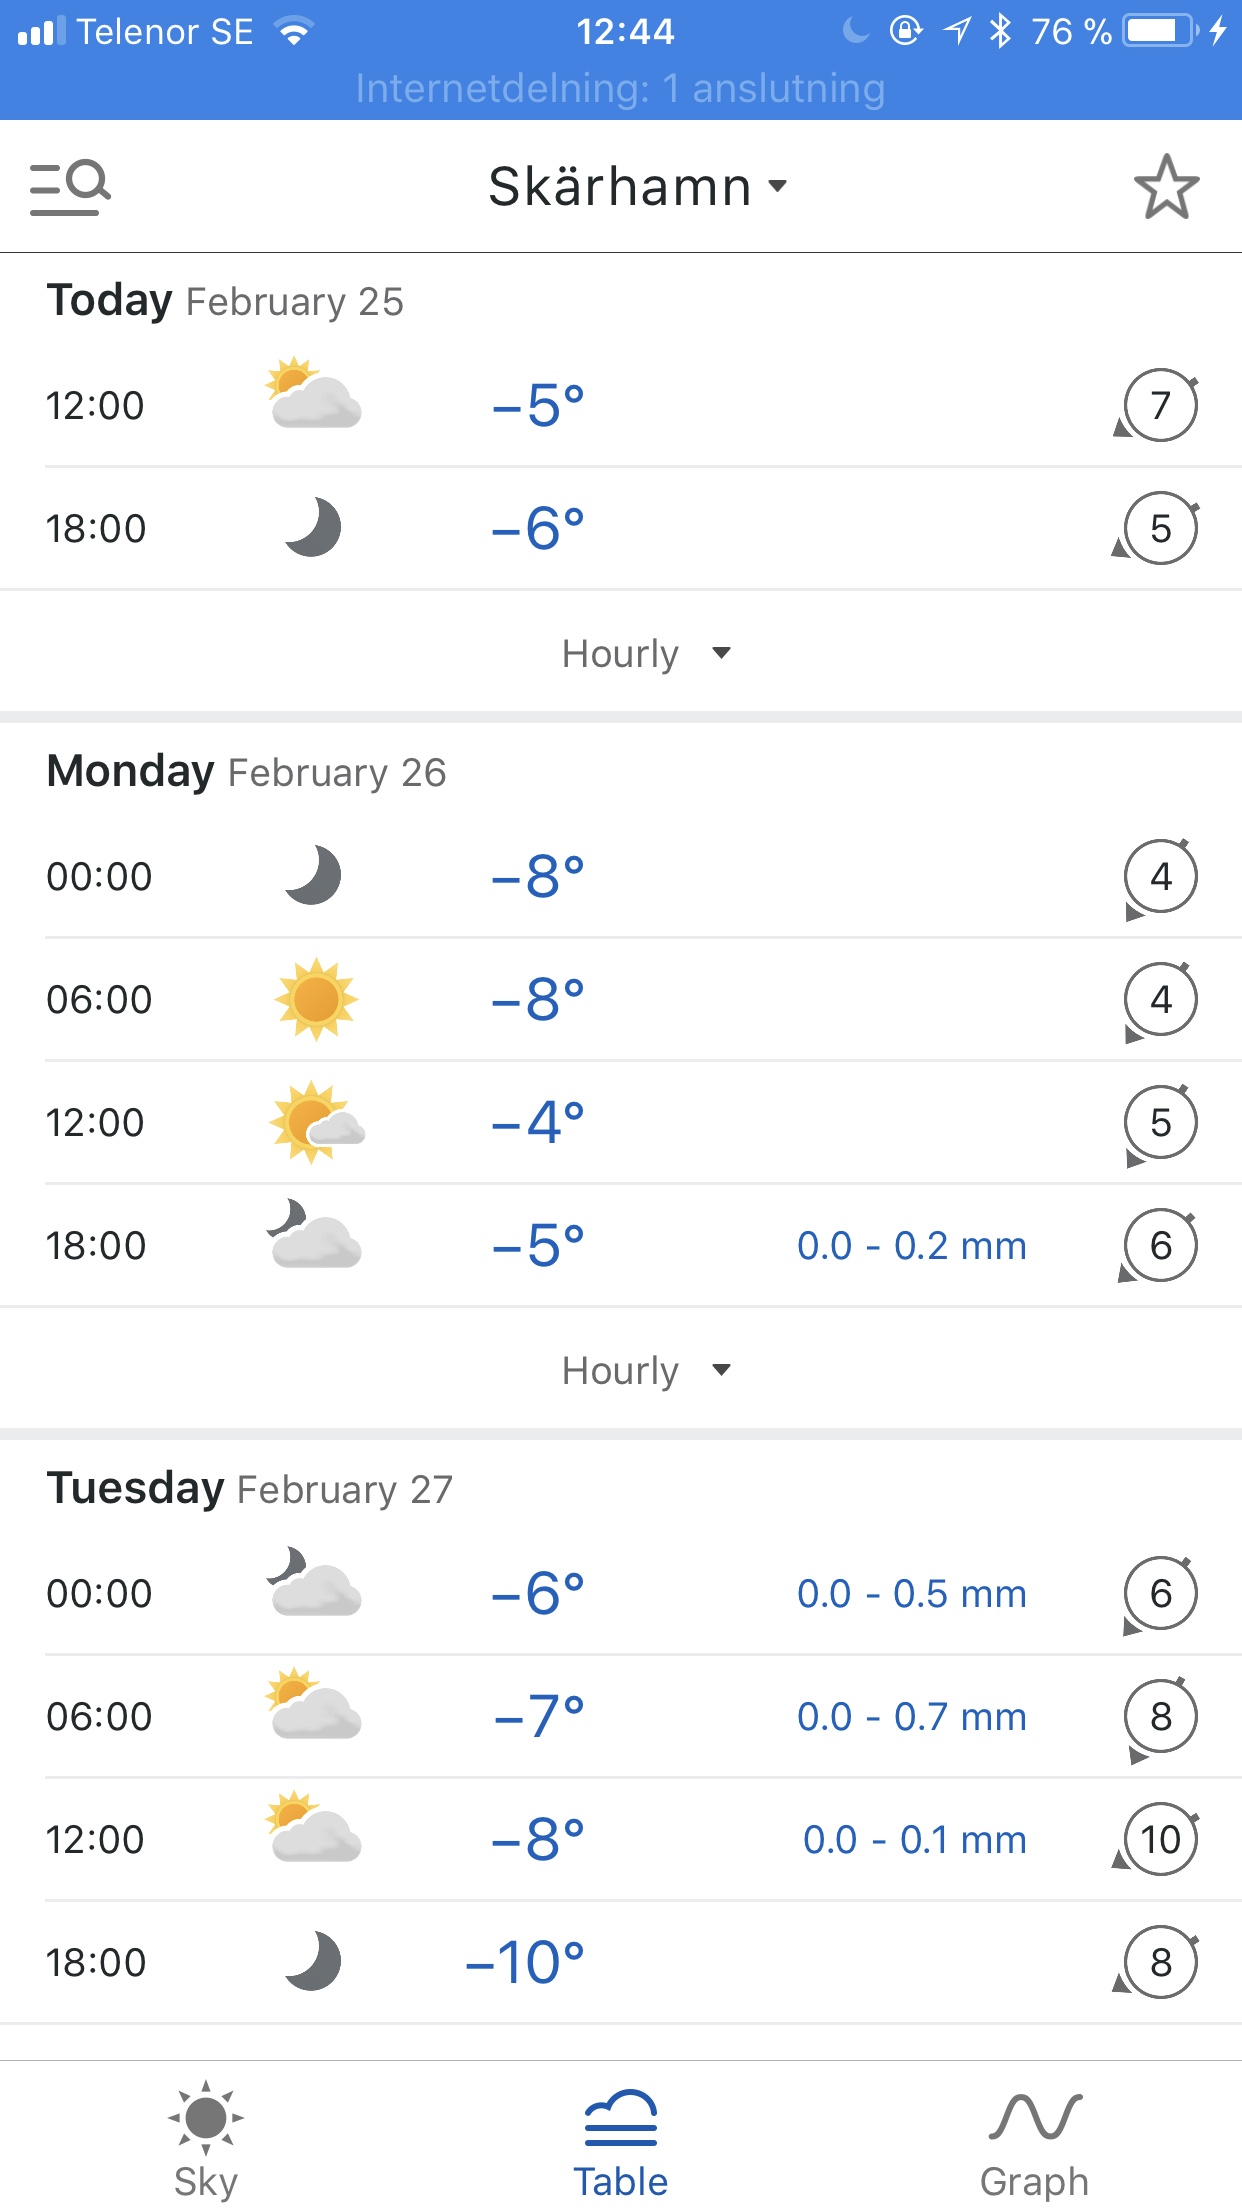Tap the partly cloudy icon today 12:00
Screen dimensions: 1242x2208
pyautogui.click(x=314, y=394)
